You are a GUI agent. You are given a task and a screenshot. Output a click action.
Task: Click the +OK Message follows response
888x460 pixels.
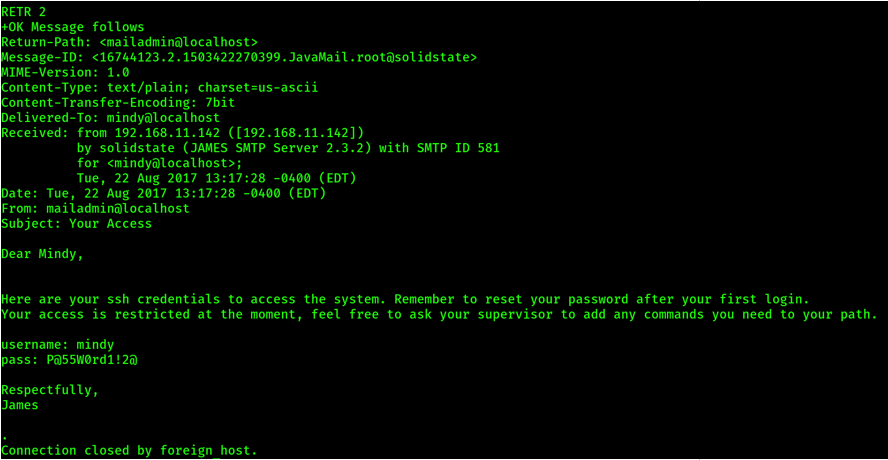click(73, 27)
